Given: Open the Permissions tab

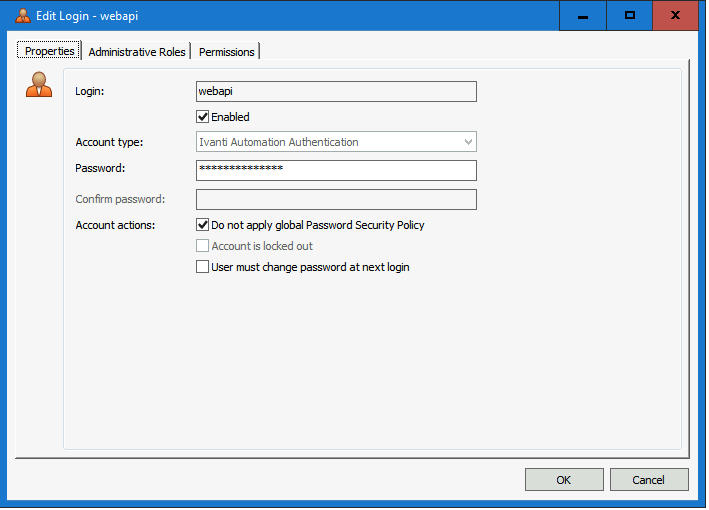Looking at the screenshot, I should 227,52.
